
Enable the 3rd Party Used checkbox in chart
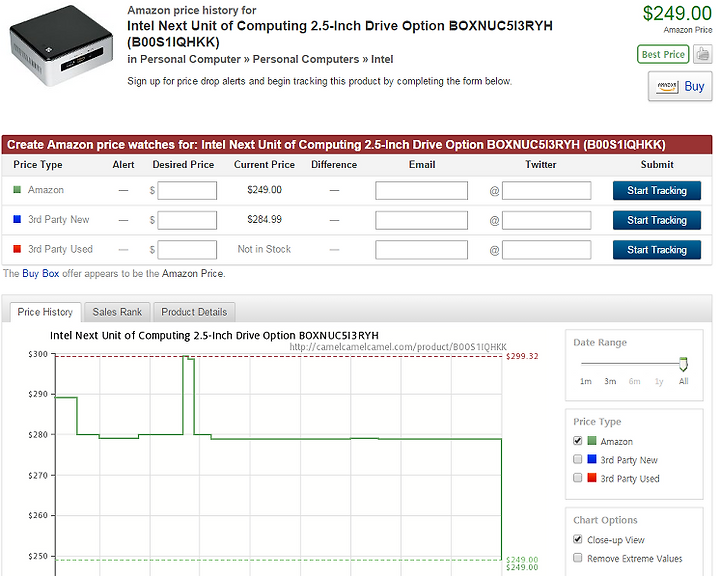coord(578,478)
